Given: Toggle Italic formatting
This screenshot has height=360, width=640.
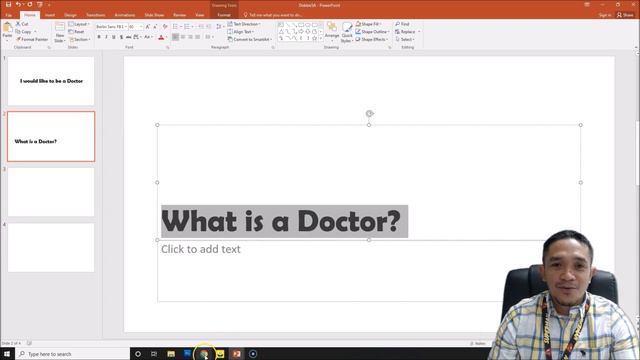Looking at the screenshot, I should click(x=106, y=37).
